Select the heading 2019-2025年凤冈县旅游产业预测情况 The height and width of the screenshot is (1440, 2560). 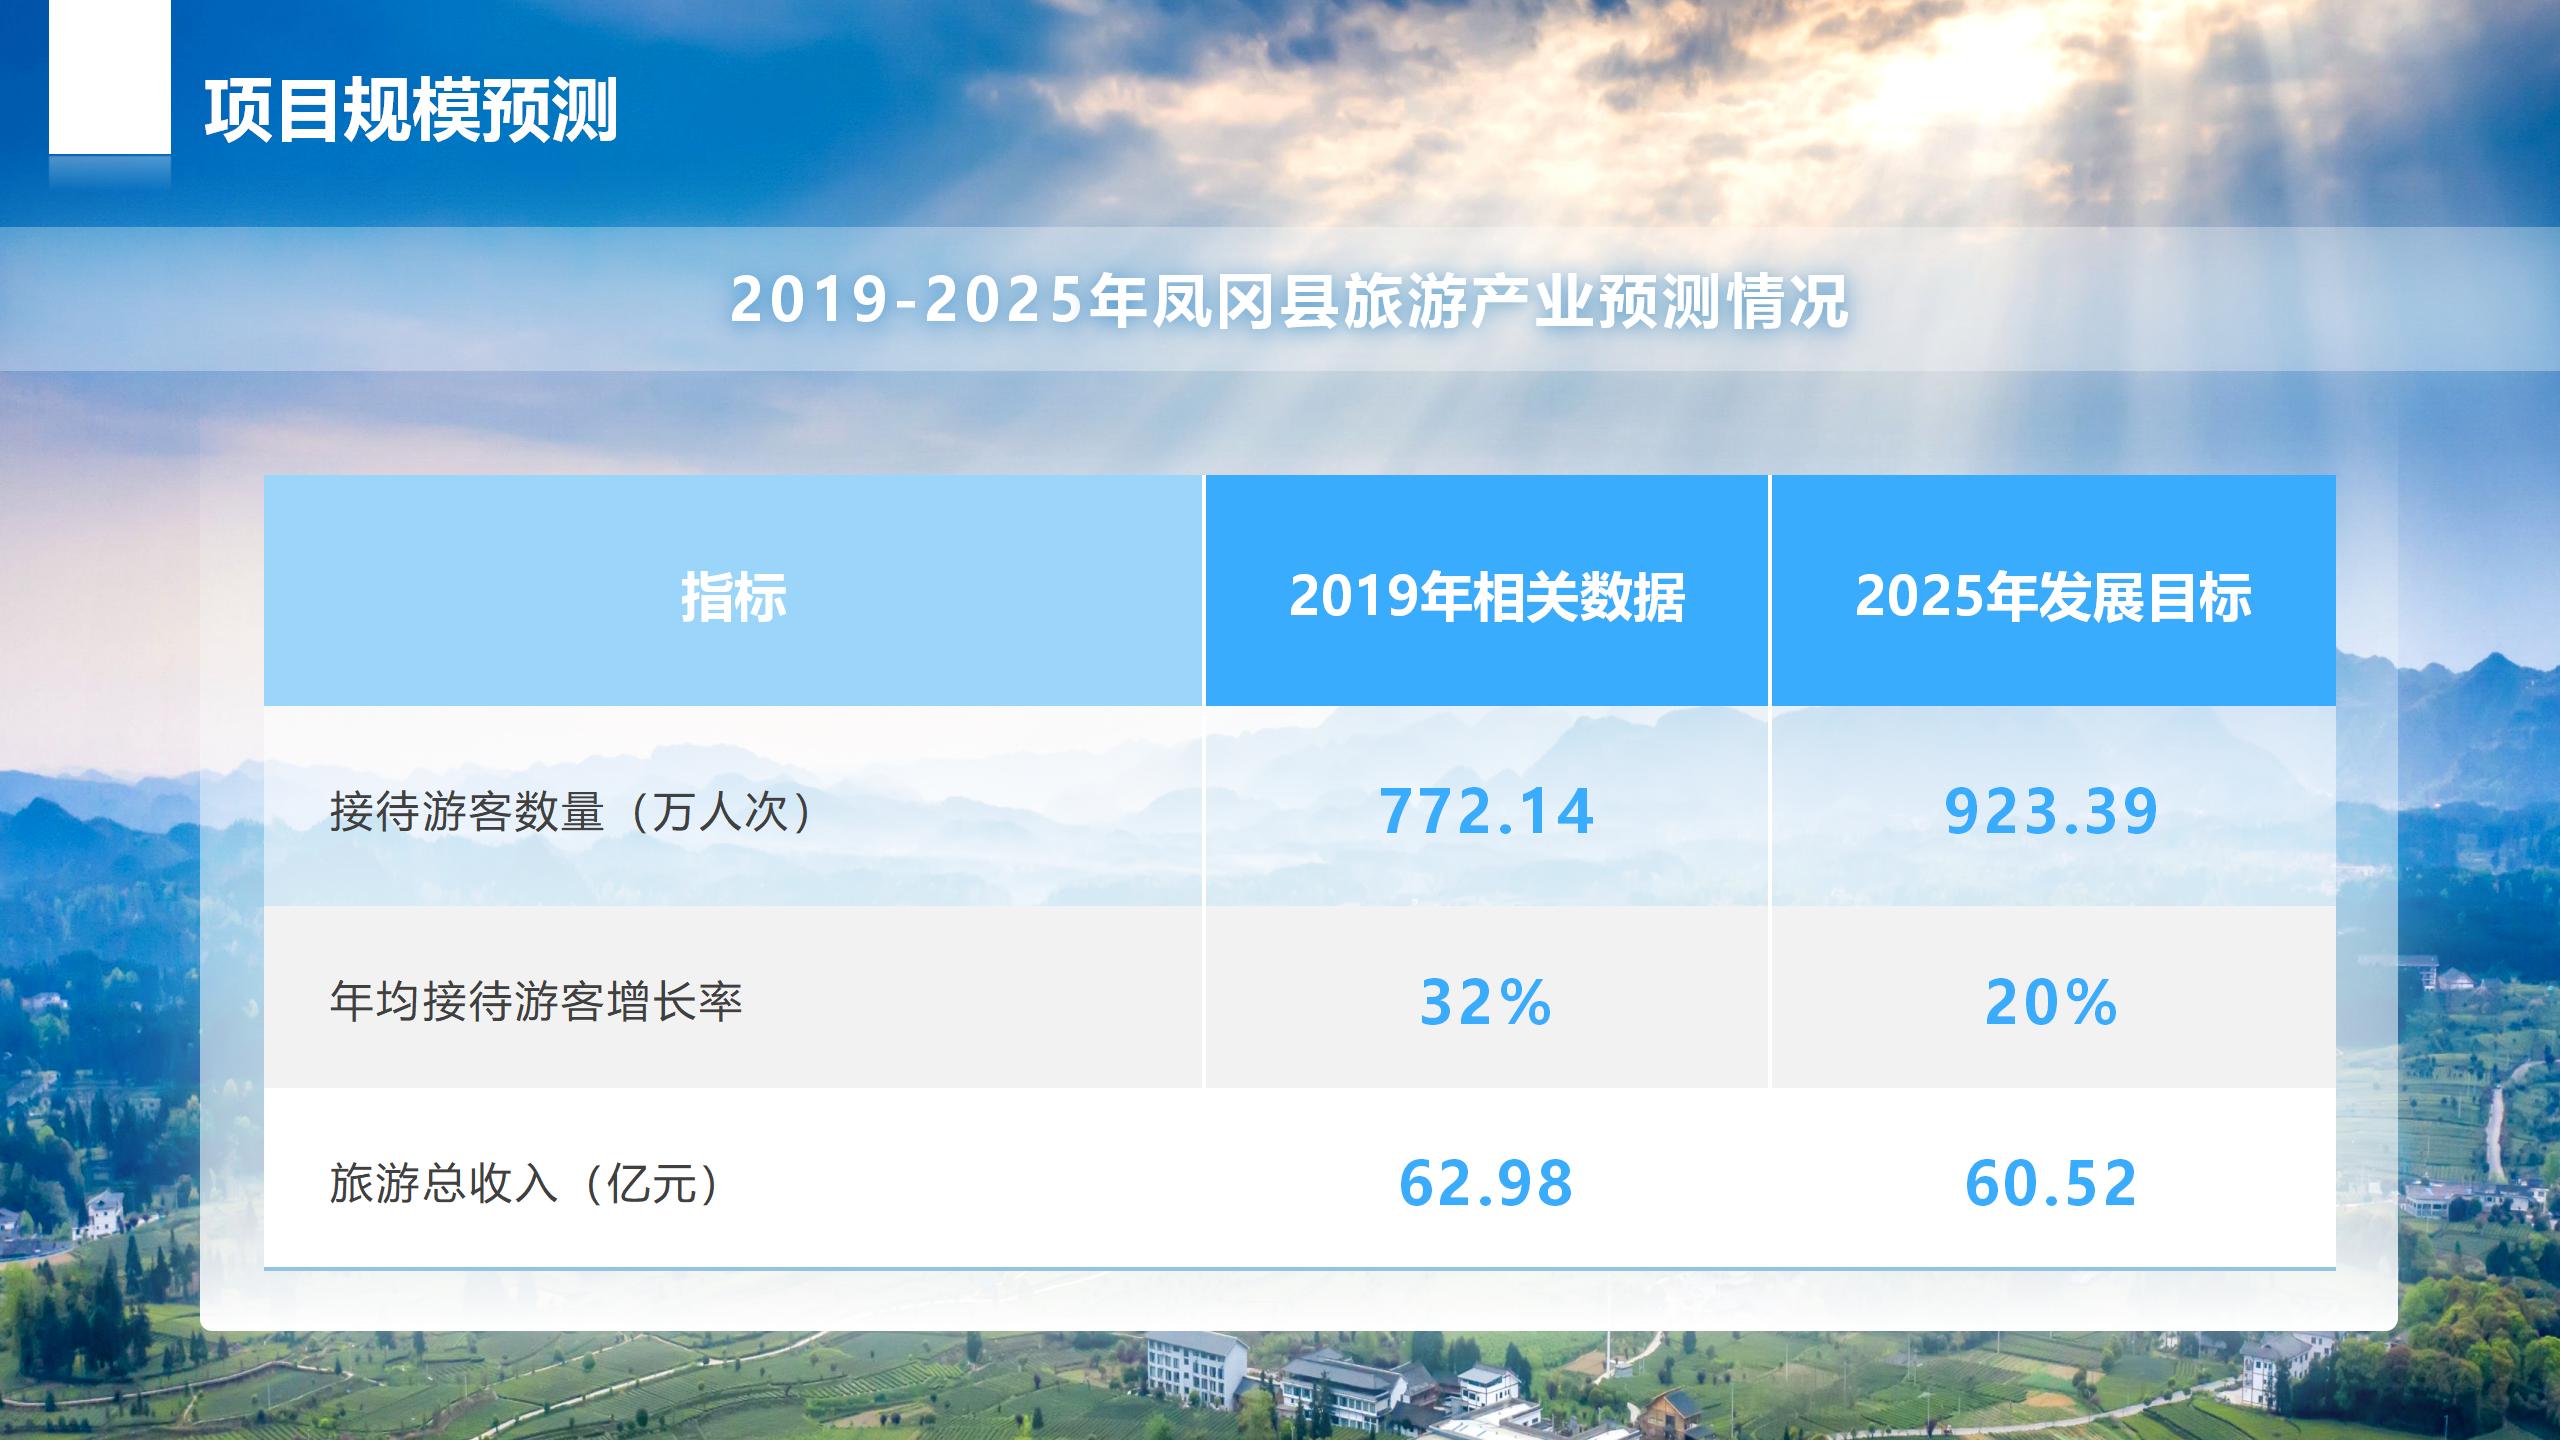pyautogui.click(x=1288, y=300)
